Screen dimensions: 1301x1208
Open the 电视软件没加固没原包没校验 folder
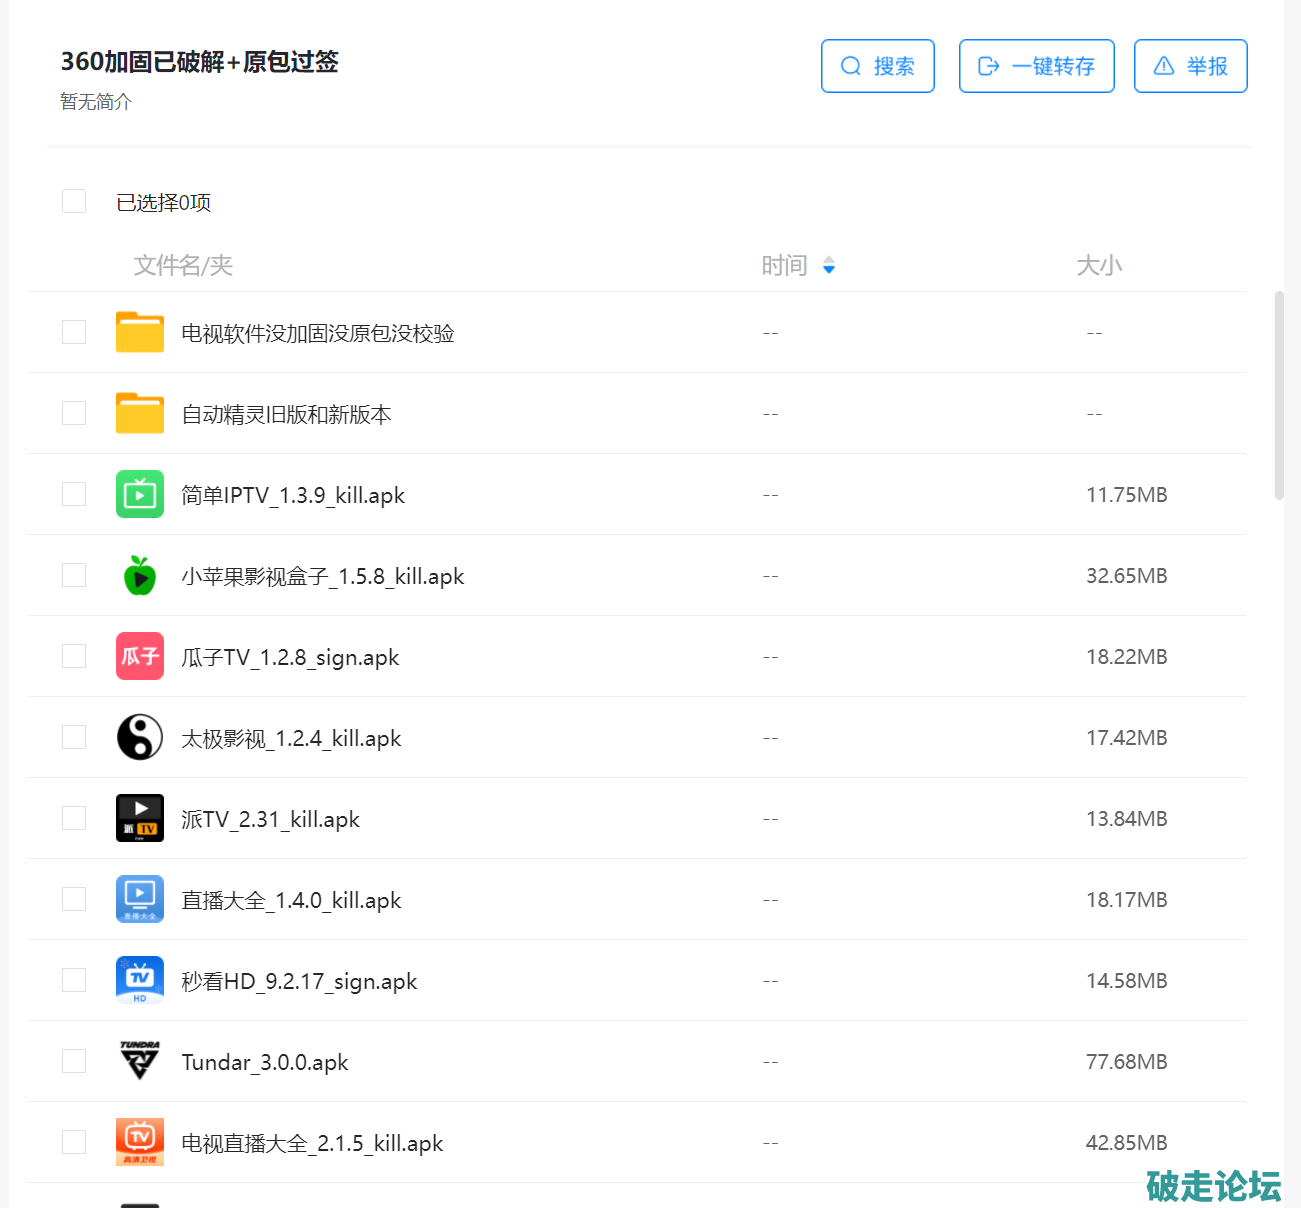pos(317,333)
